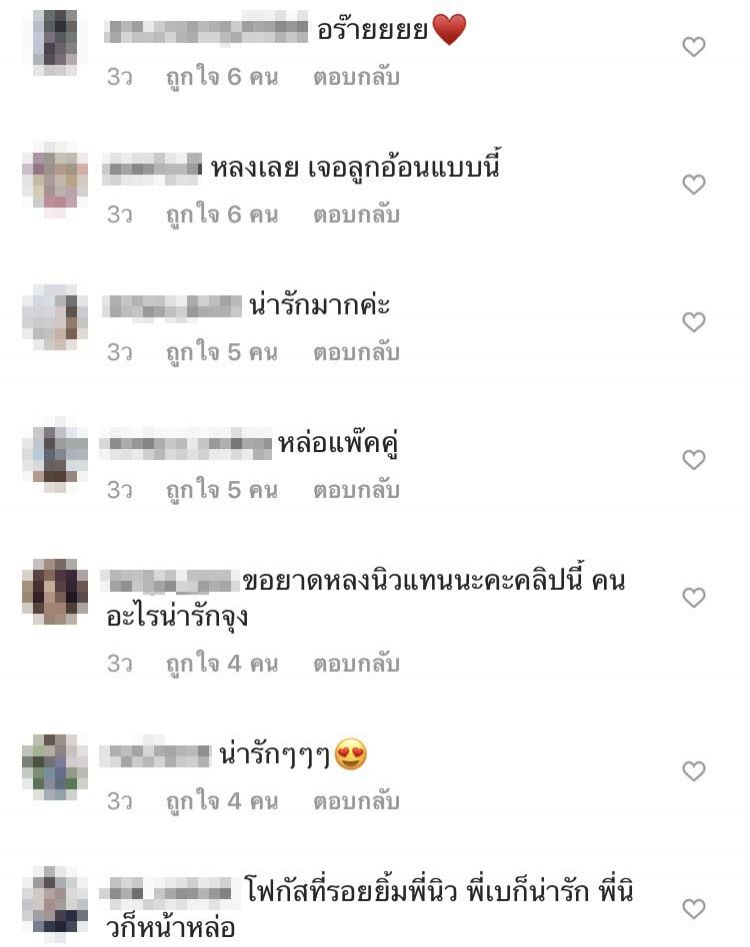Tap ตอบกลับ under 'น่ารักมากค่ะ'
Viewport: 750px width, 947px height.
pos(356,353)
